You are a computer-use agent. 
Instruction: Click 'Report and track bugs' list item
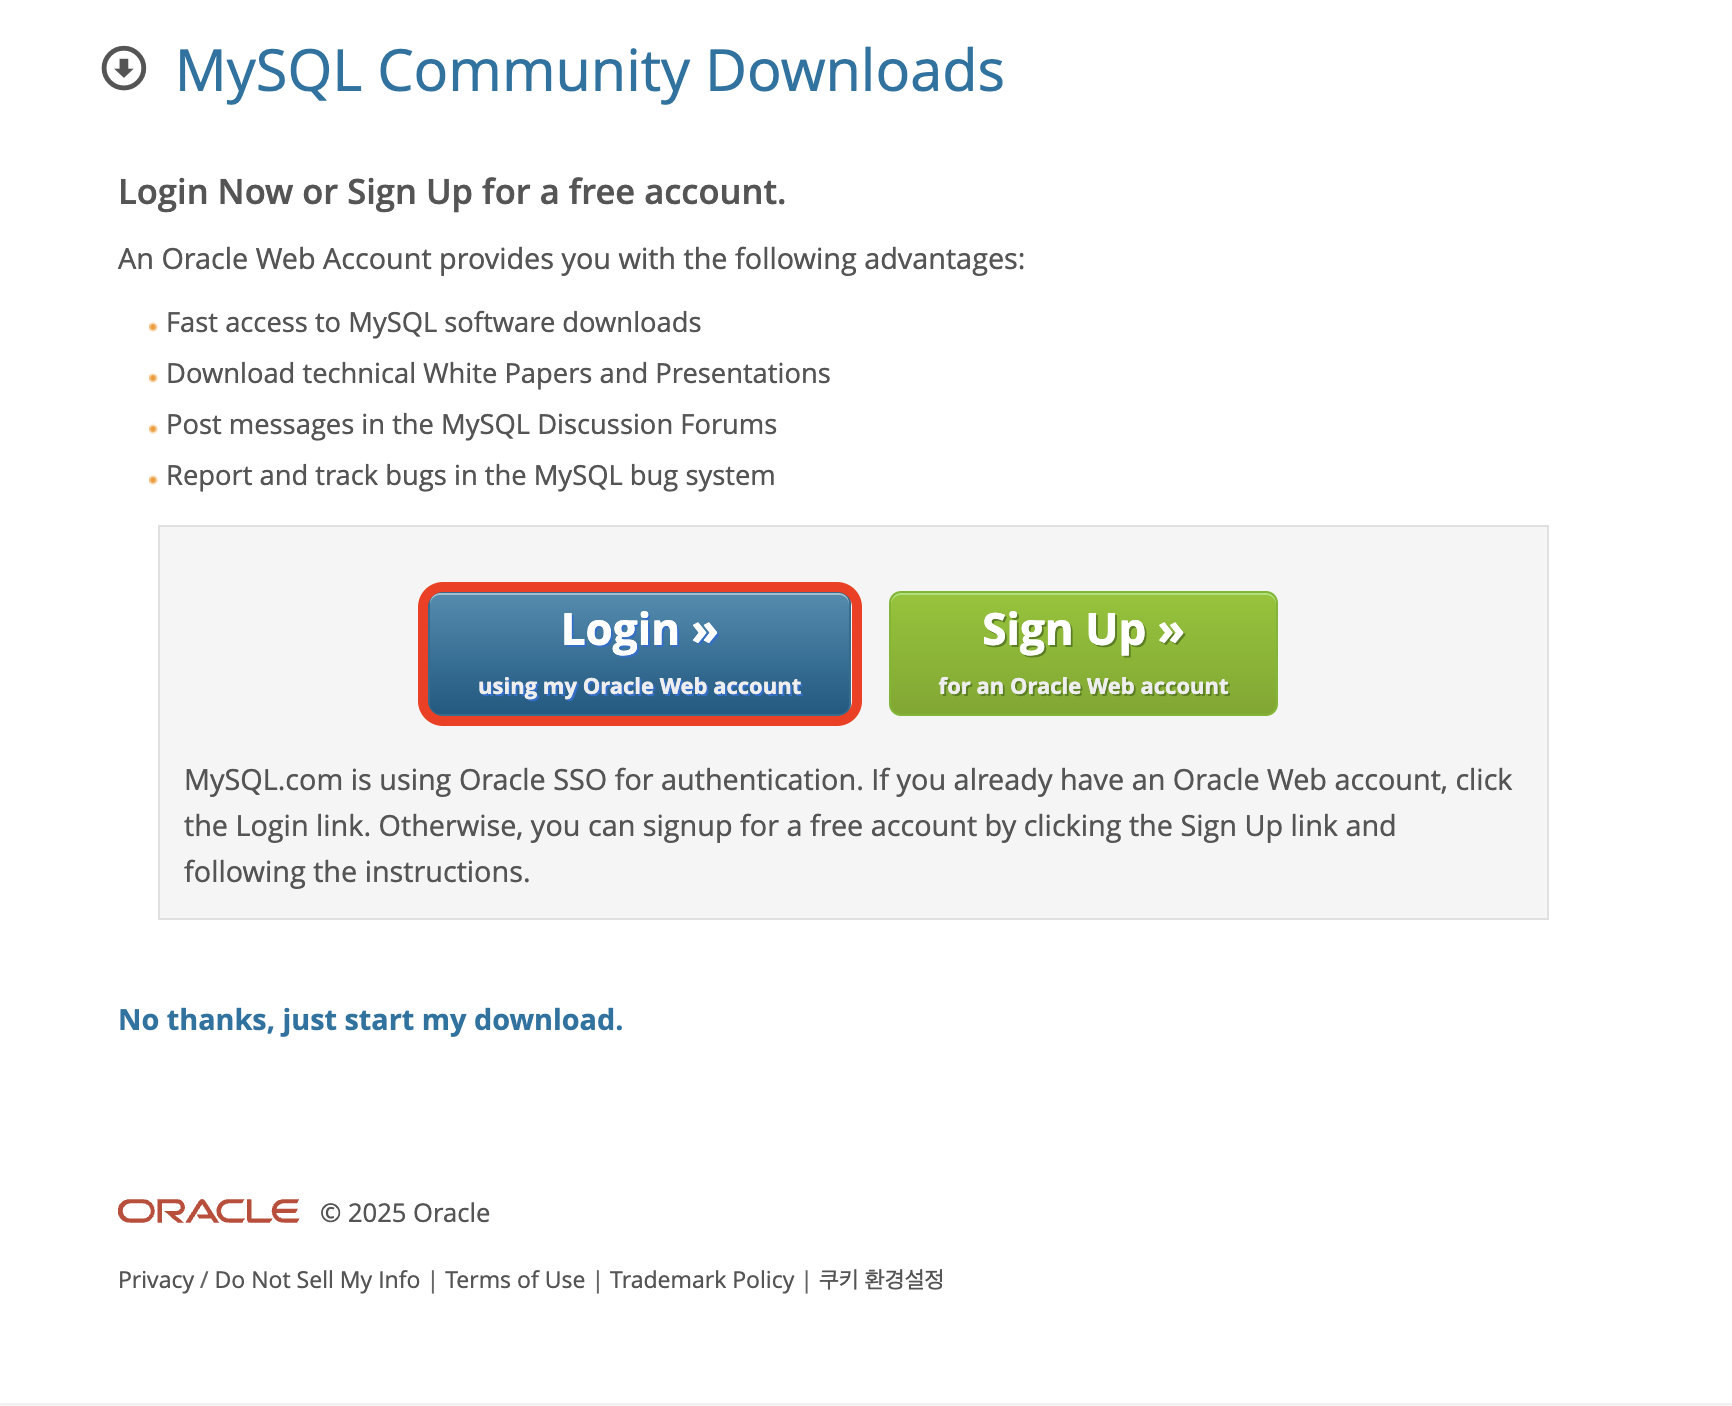pos(470,476)
